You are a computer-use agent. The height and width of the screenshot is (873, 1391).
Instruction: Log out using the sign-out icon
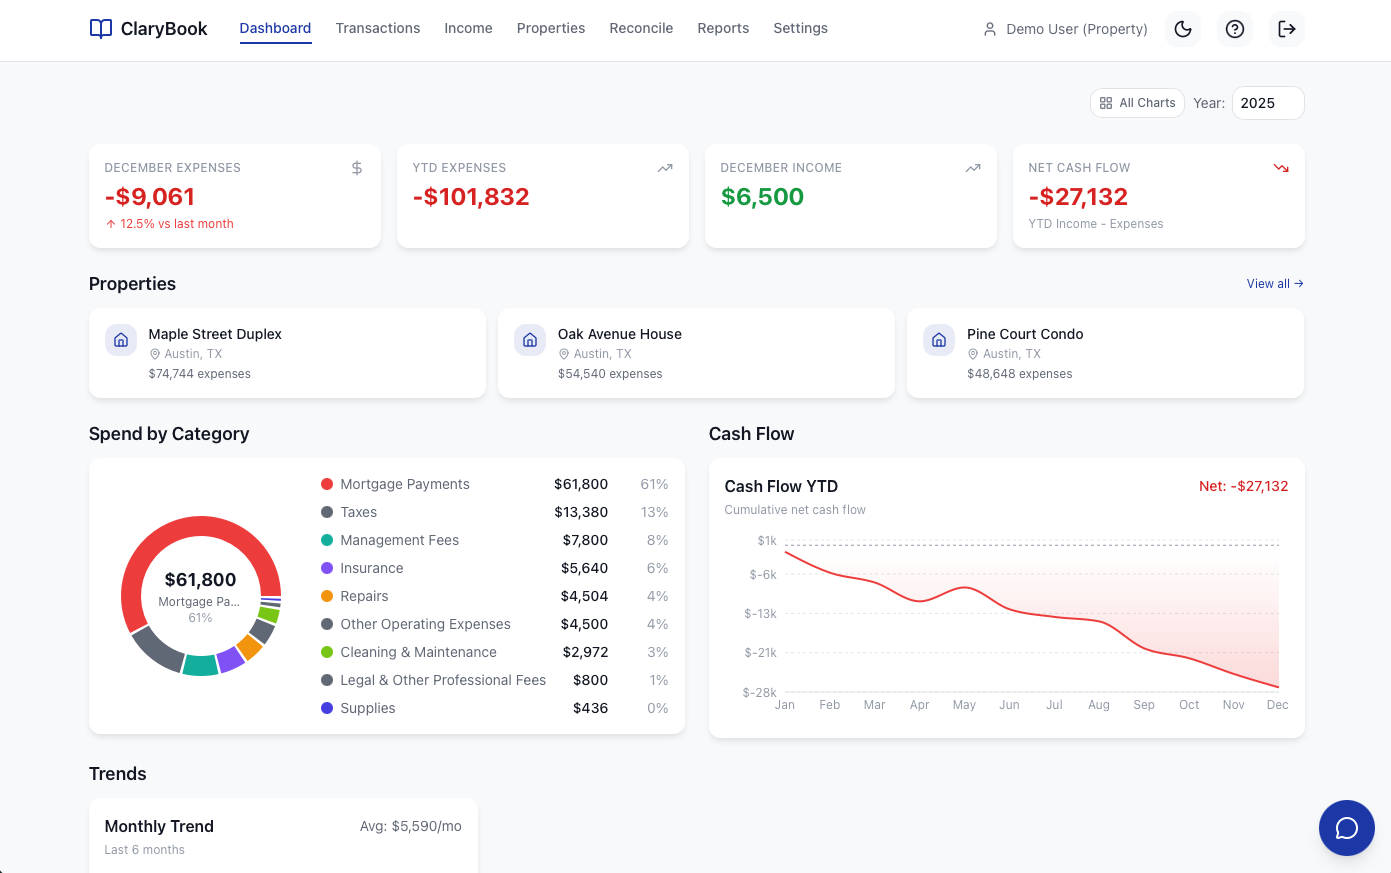pyautogui.click(x=1287, y=29)
